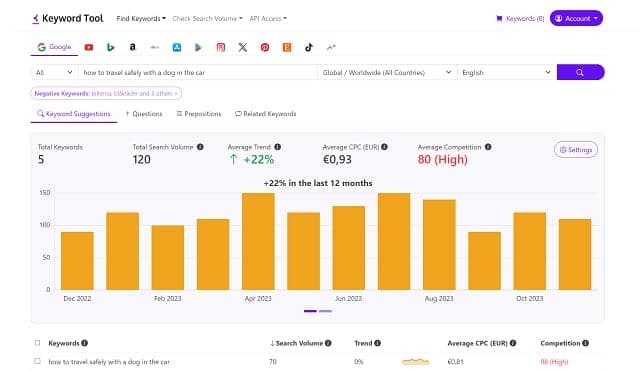Tick the select-all Keywords header checkbox
Viewport: 640px width, 371px height.
pyautogui.click(x=38, y=343)
